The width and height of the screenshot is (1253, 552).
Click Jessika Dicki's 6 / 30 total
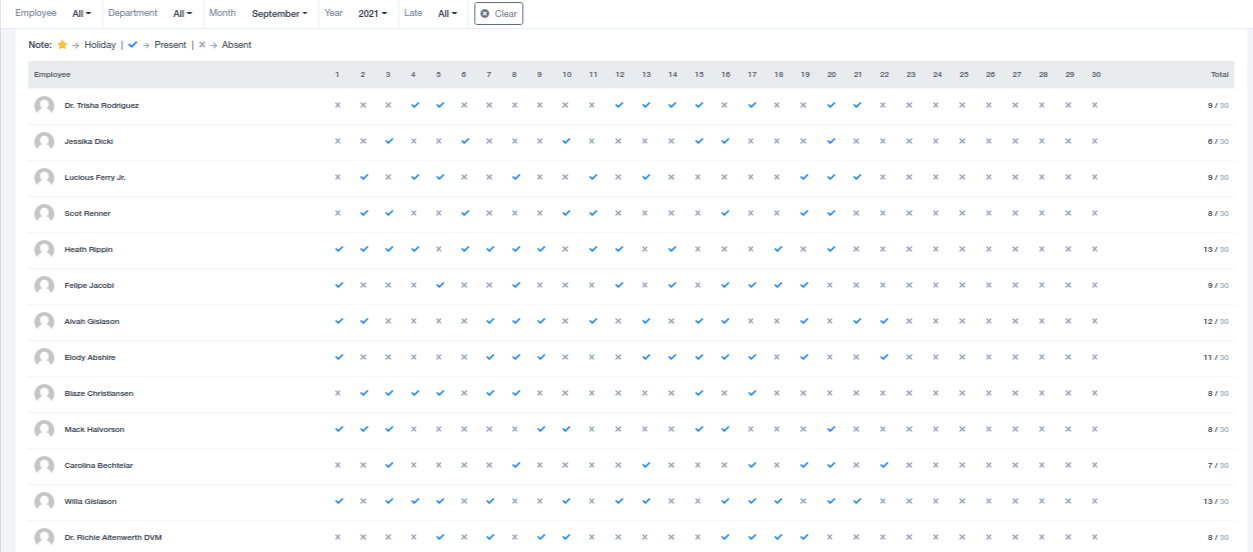coord(1218,142)
